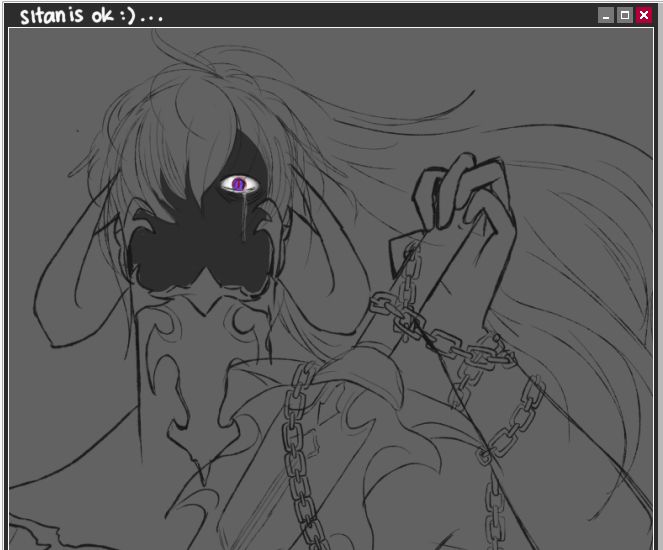Close the window with the red X
This screenshot has height=550, width=663.
coord(644,16)
